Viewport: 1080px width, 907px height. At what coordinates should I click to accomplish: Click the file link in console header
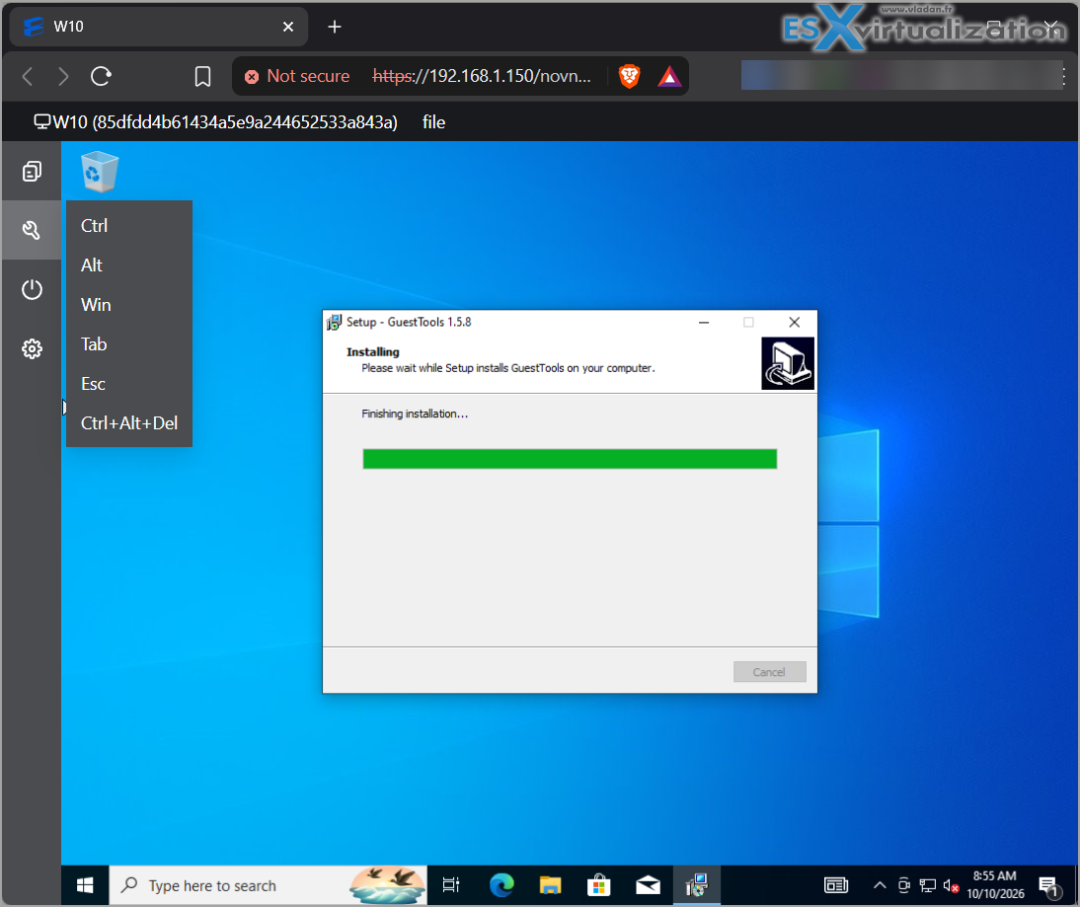434,123
